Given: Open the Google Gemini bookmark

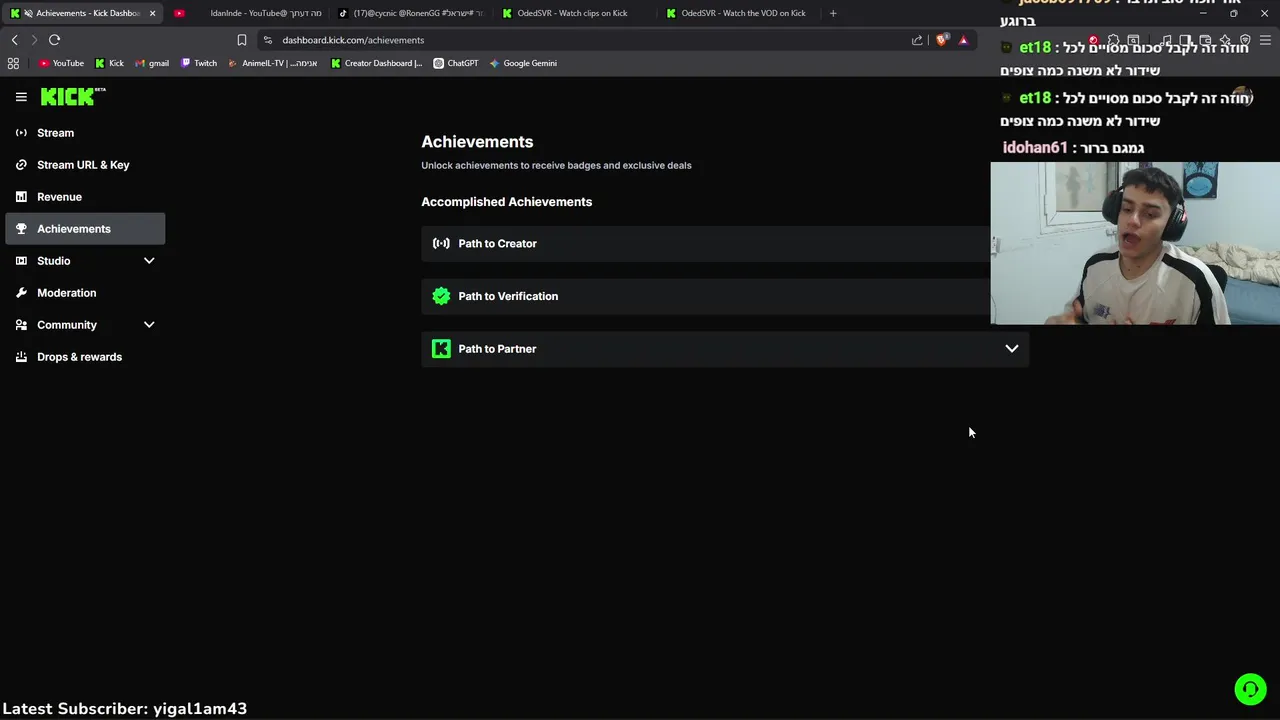Looking at the screenshot, I should (x=523, y=63).
